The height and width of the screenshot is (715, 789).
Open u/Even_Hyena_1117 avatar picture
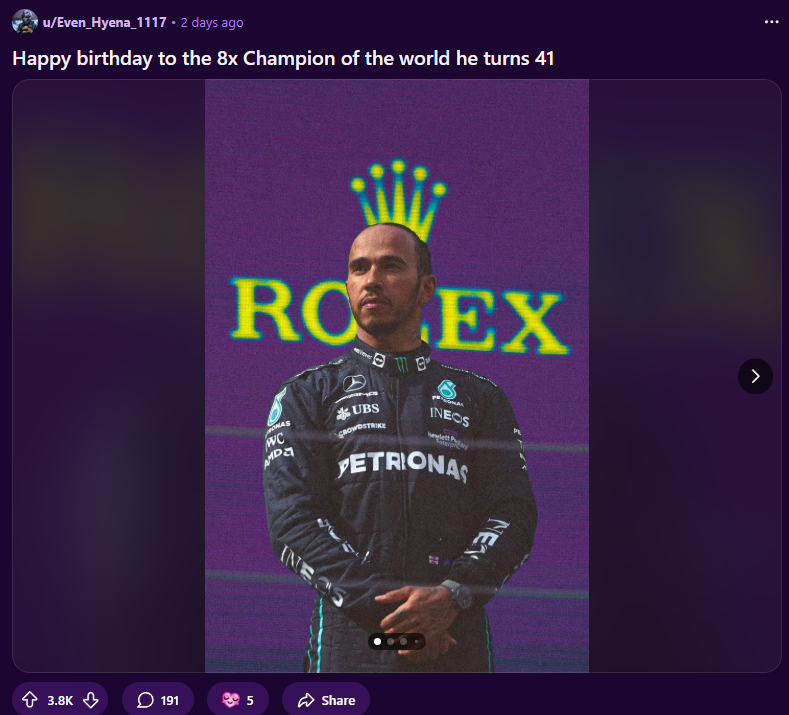25,22
